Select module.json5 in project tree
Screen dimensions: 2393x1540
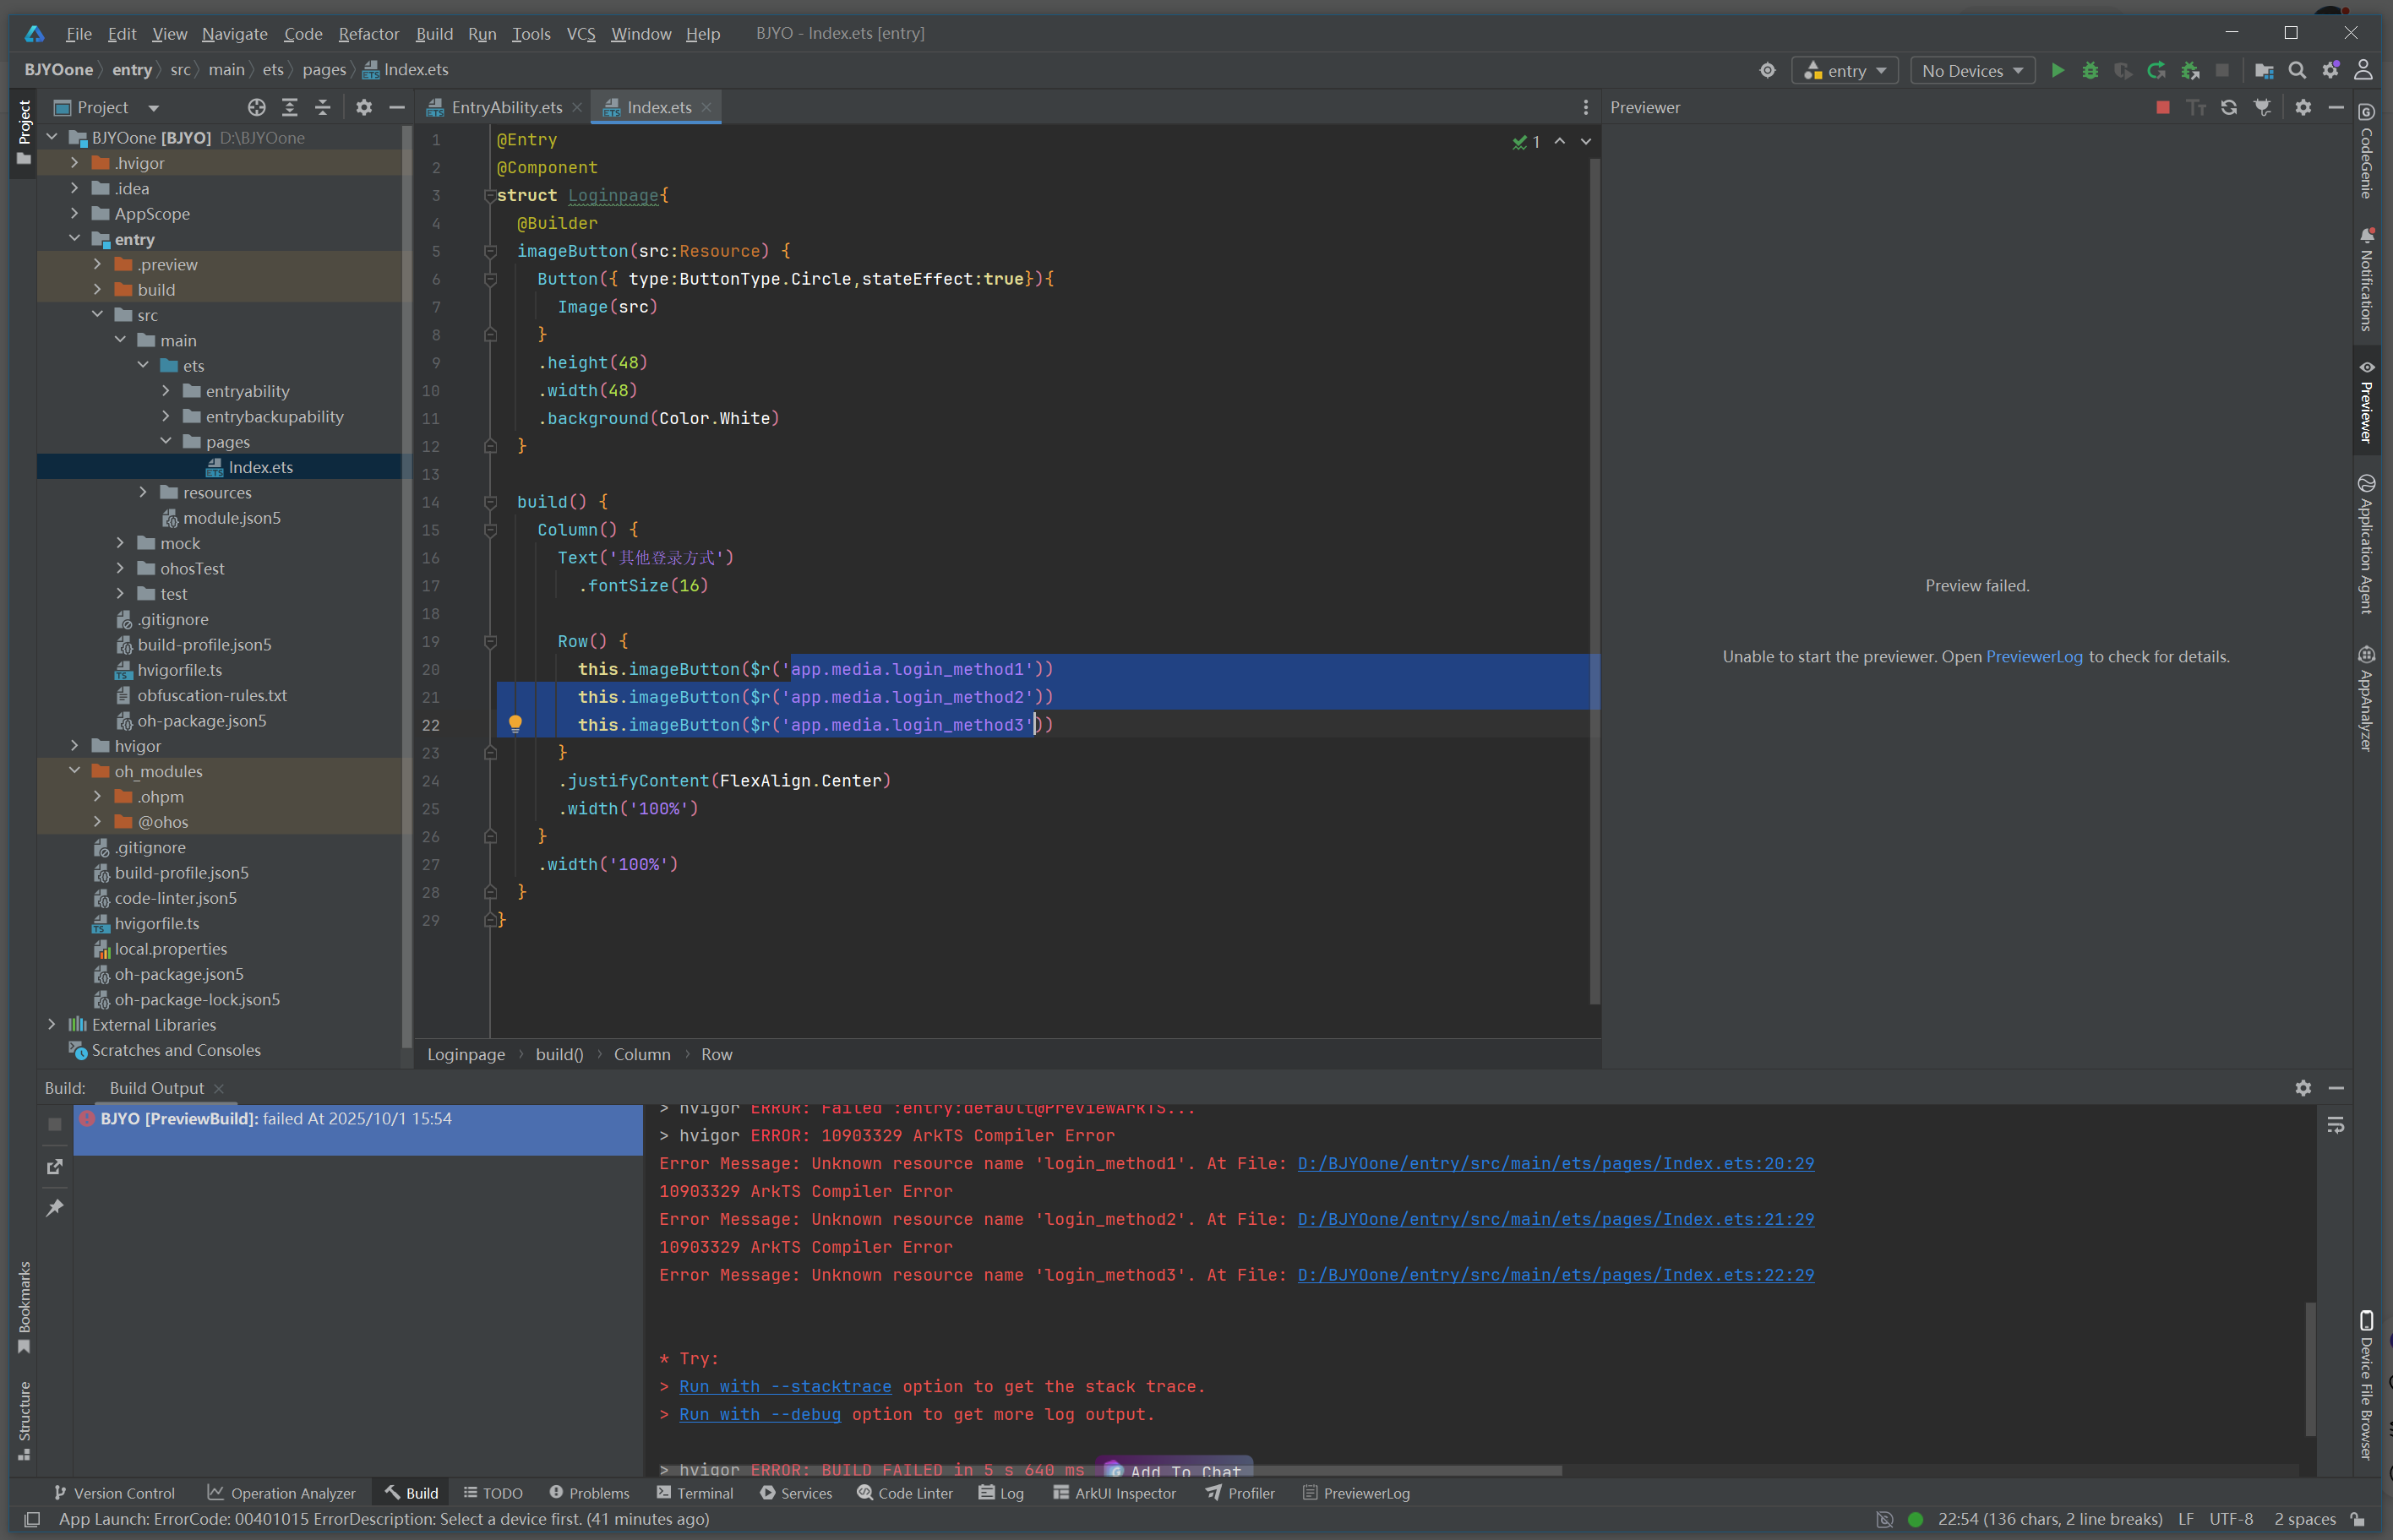(x=231, y=518)
